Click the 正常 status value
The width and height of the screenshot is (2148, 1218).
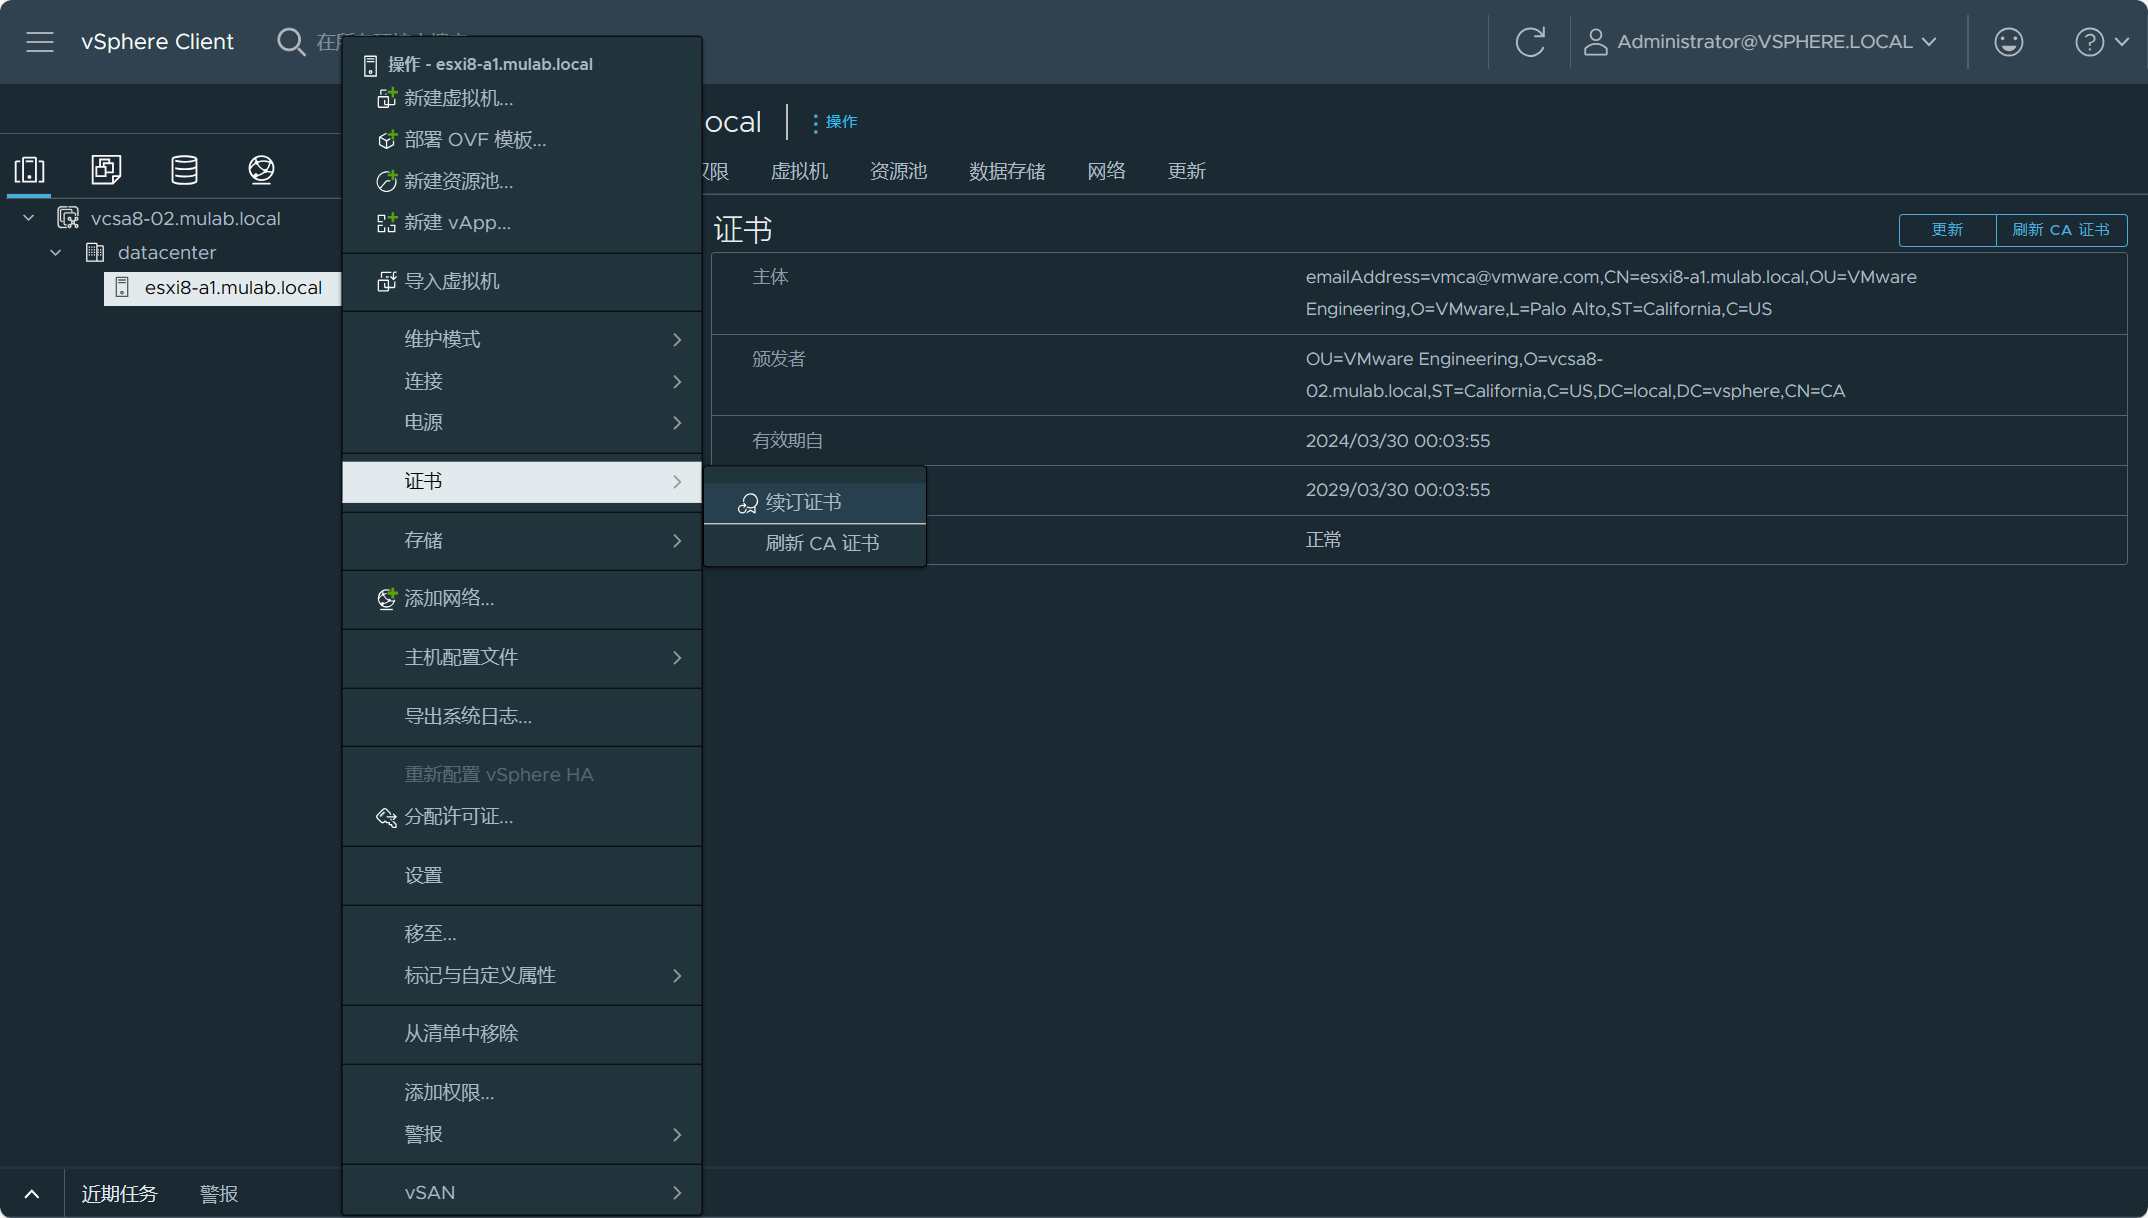click(1323, 540)
